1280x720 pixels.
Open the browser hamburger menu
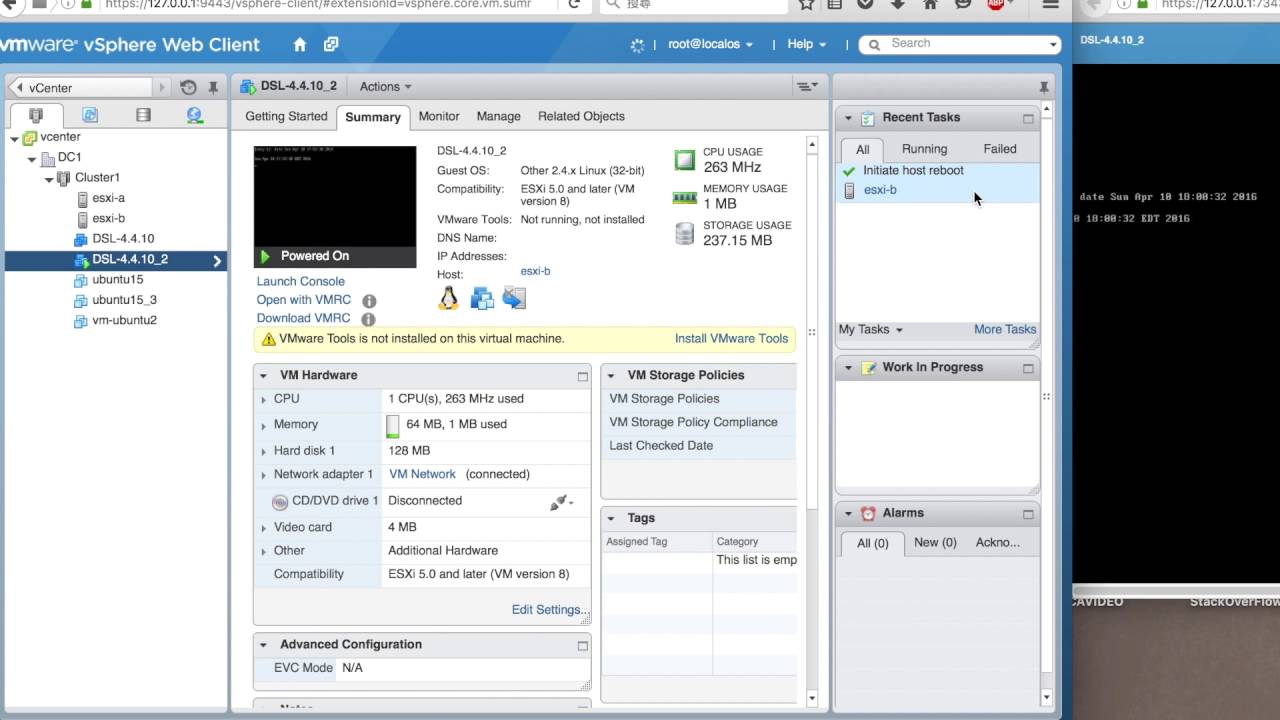point(1050,4)
